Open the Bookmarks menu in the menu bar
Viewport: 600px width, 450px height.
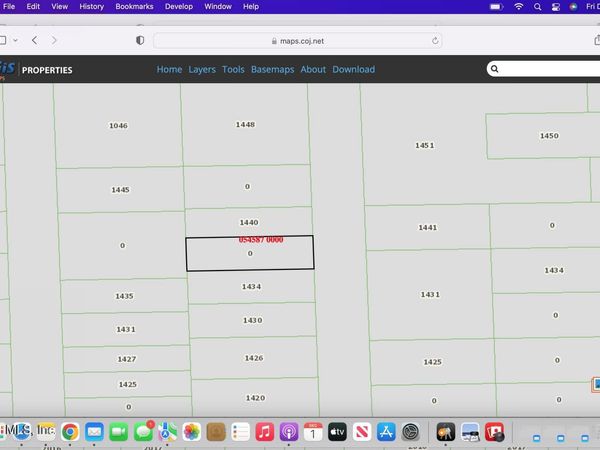[134, 6]
